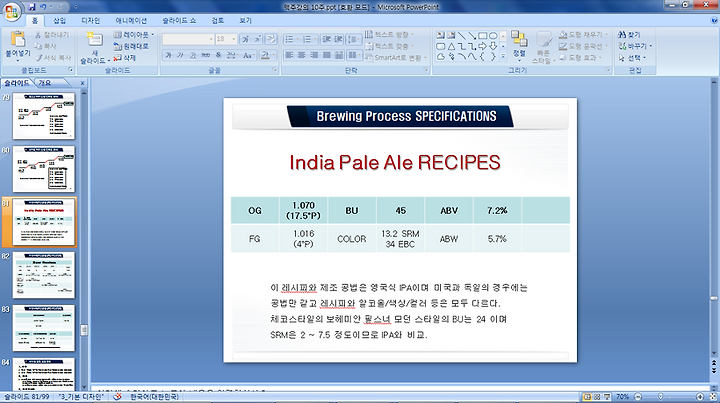720x403 pixels.
Task: Open the 애니메이션 Animations ribbon tab
Action: click(131, 21)
